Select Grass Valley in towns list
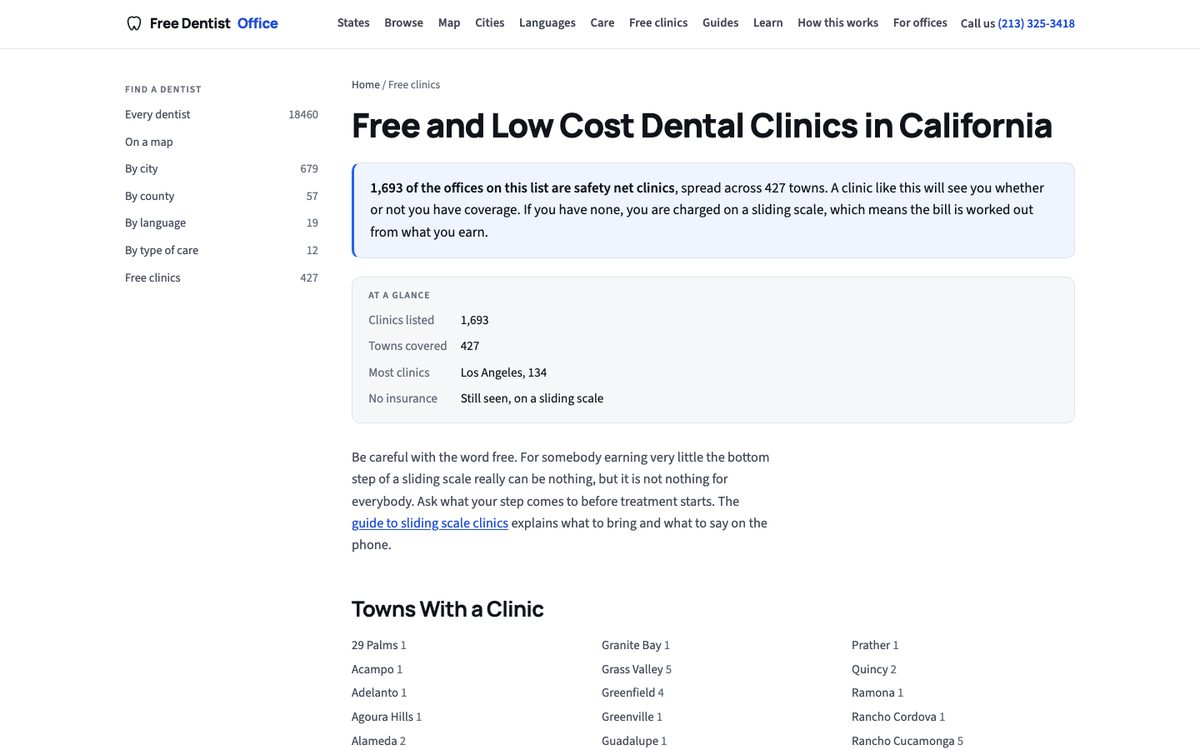Viewport: 1200px width, 750px height. (x=633, y=669)
